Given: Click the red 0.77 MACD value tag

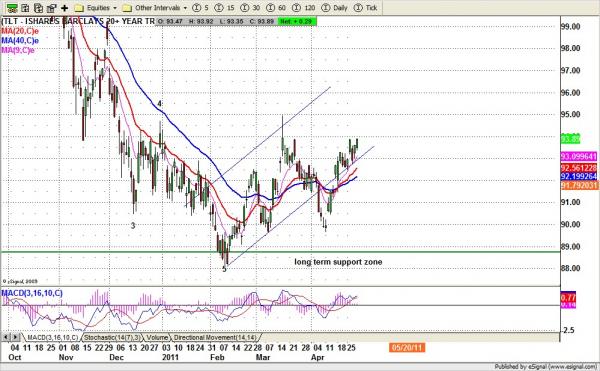Looking at the screenshot, I should pyautogui.click(x=568, y=297).
